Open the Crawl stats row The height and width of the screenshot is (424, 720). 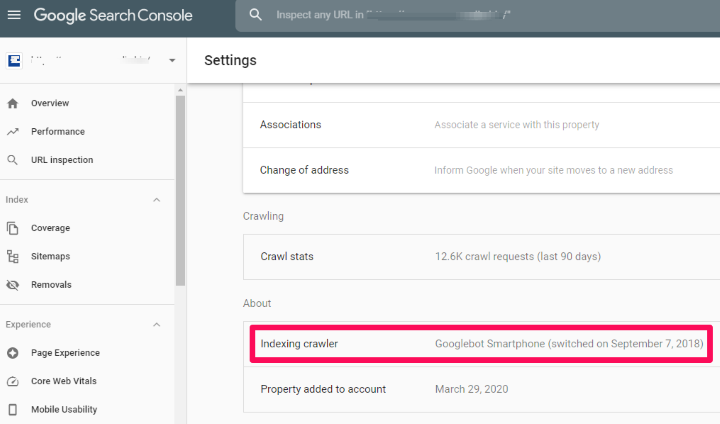481,257
